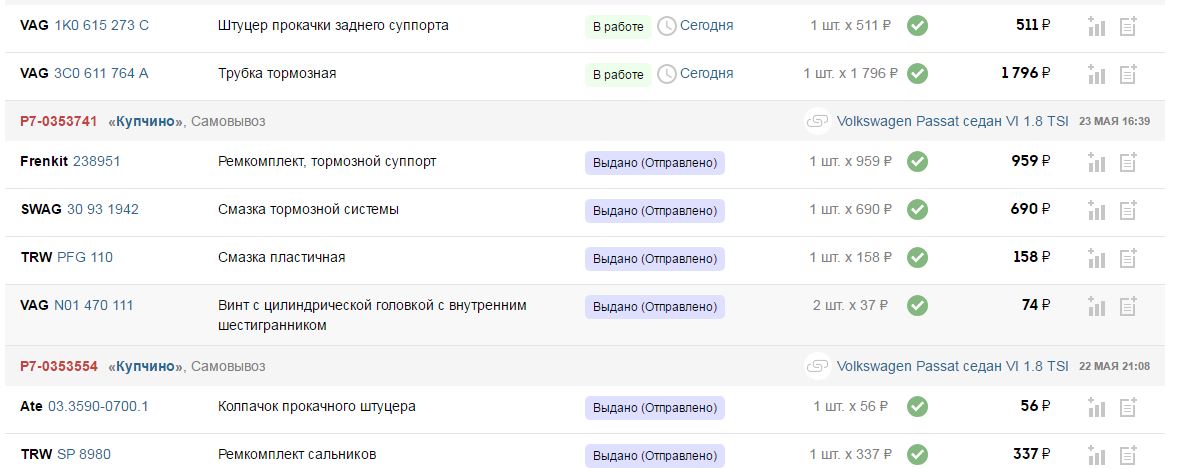The image size is (1183, 469).
Task: Click the bar chart icon in the TRW PFG 110 row
Action: tap(1096, 258)
